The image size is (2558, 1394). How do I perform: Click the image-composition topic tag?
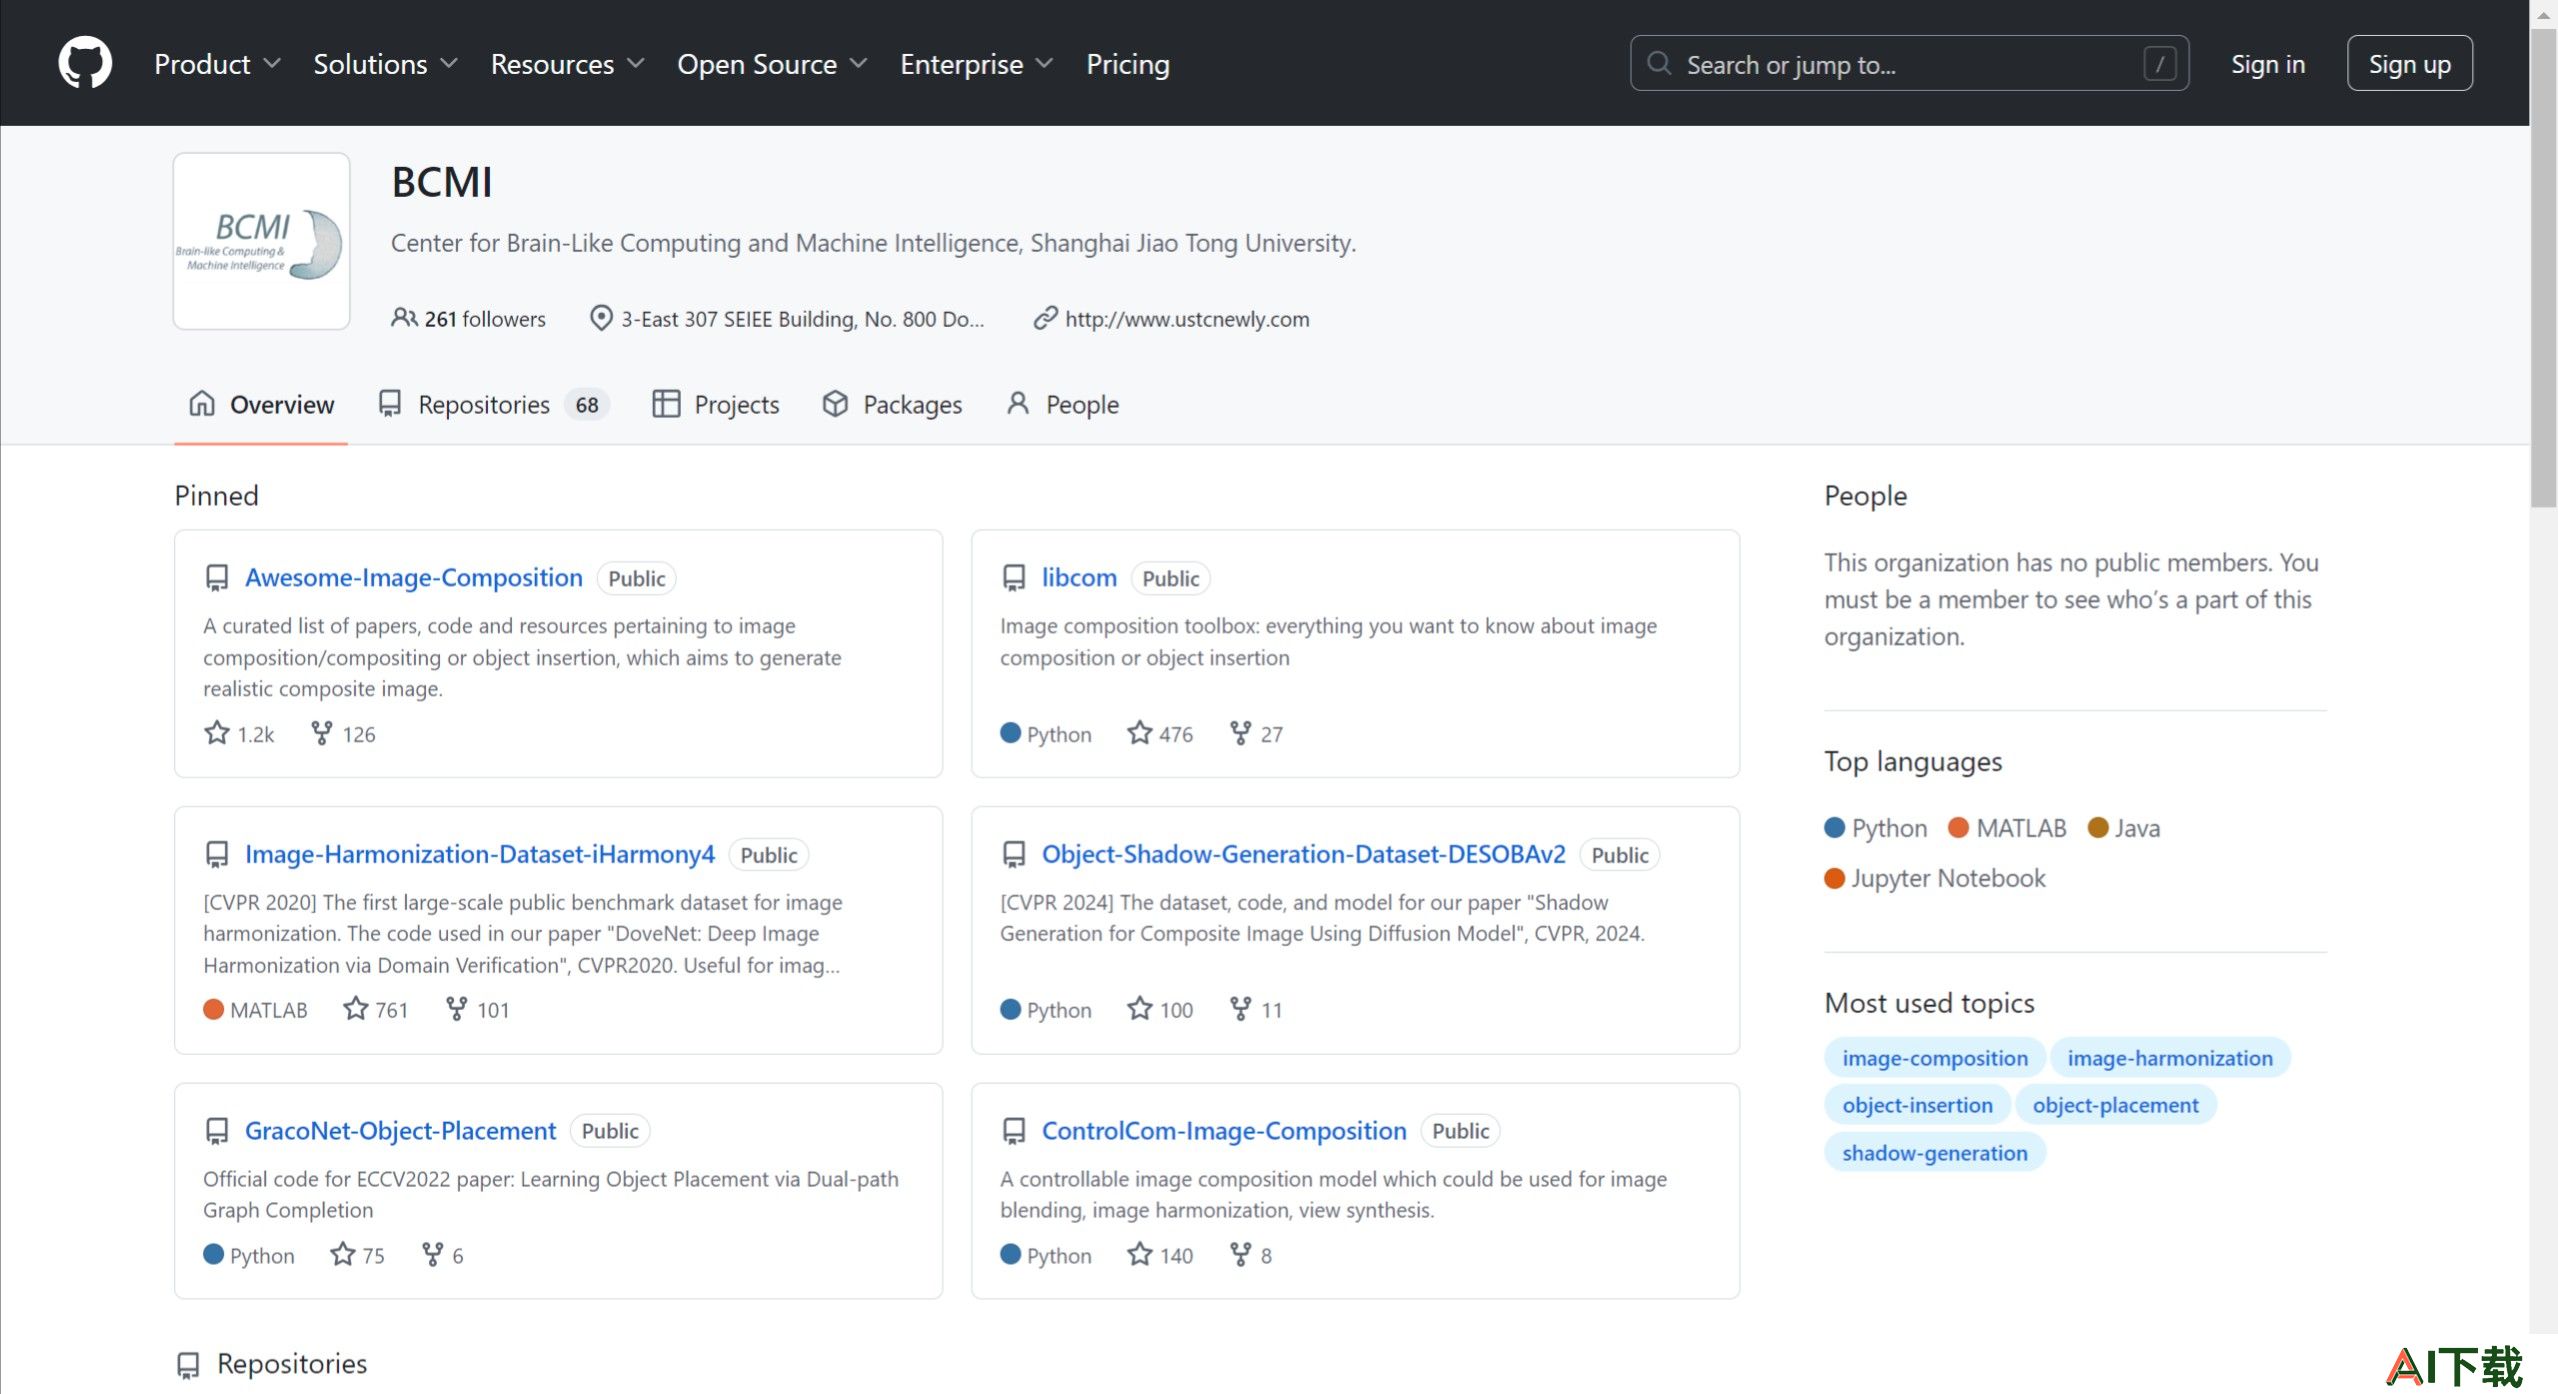[1934, 1057]
